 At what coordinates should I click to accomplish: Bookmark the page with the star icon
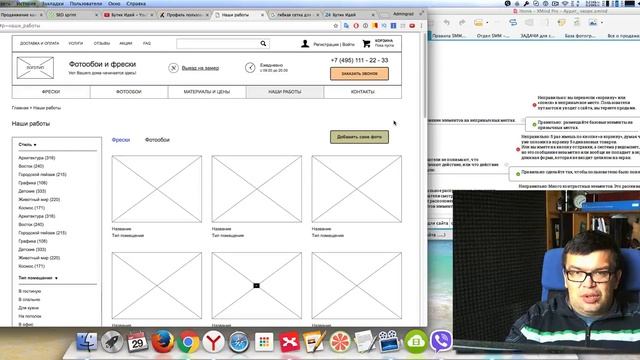tap(336, 26)
